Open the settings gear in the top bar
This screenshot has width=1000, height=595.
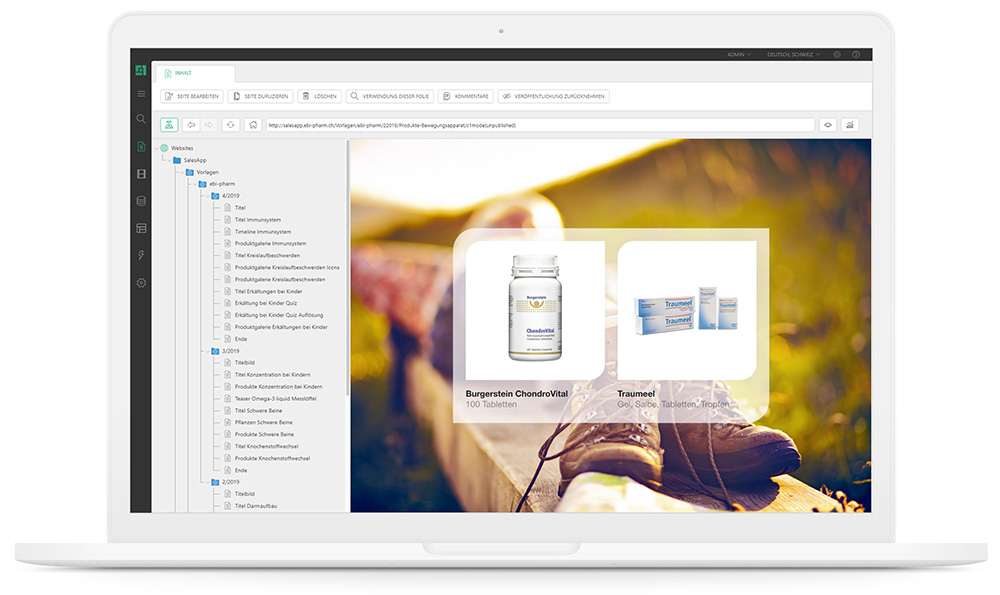[x=837, y=55]
